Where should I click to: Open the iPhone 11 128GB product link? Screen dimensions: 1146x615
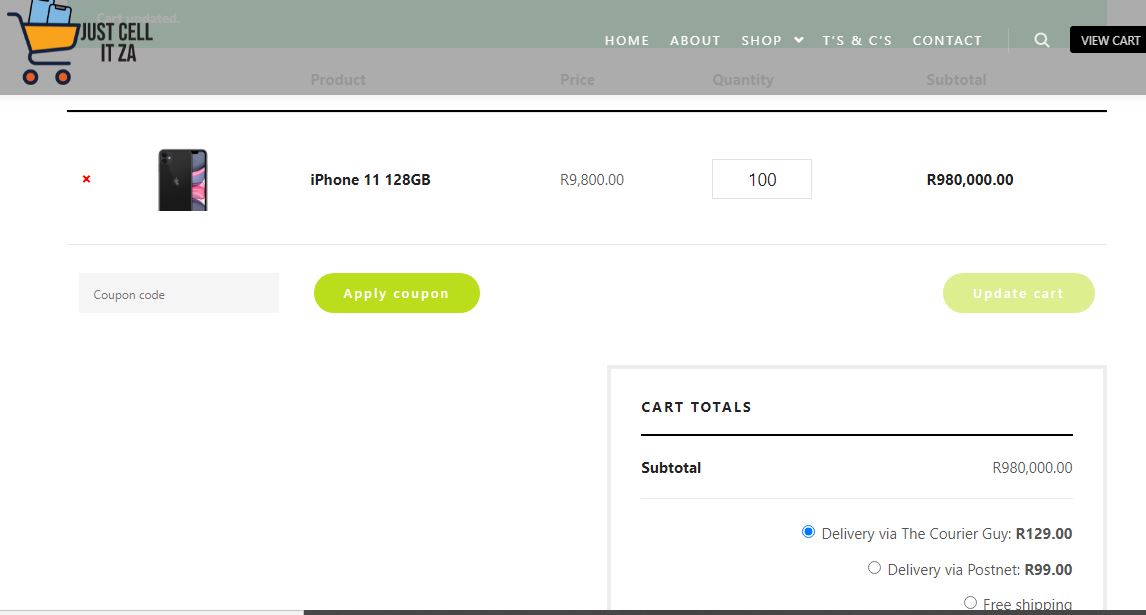[x=370, y=180]
